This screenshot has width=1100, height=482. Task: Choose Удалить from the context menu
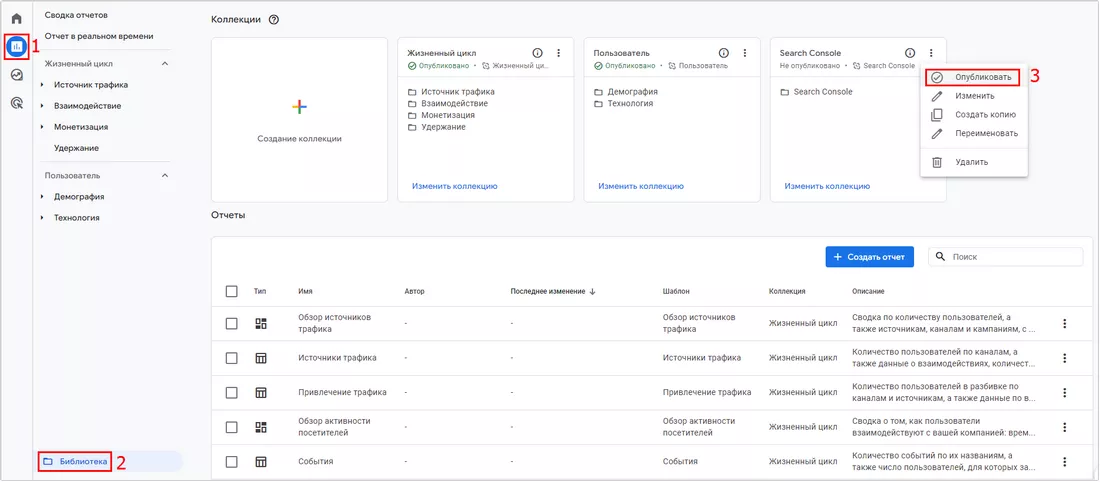pos(974,162)
